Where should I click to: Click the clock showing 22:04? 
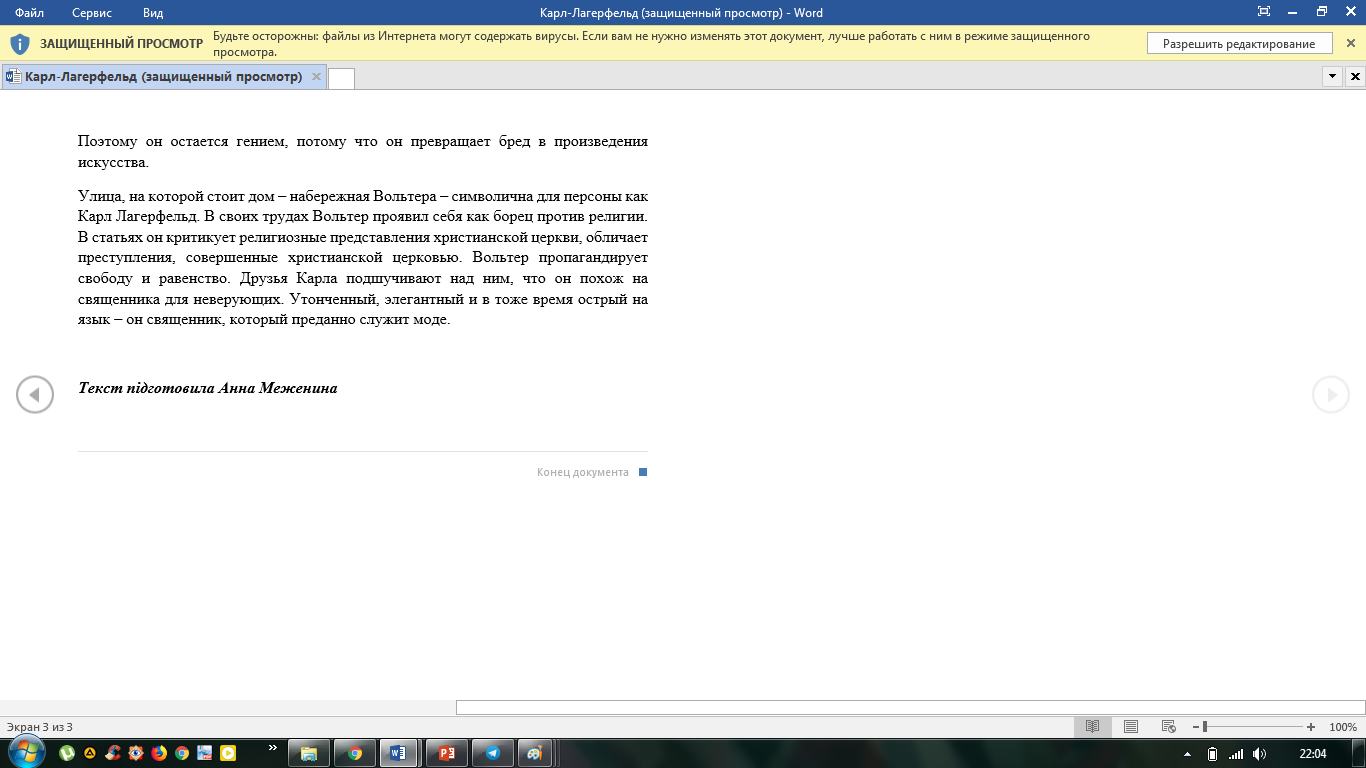(1313, 753)
